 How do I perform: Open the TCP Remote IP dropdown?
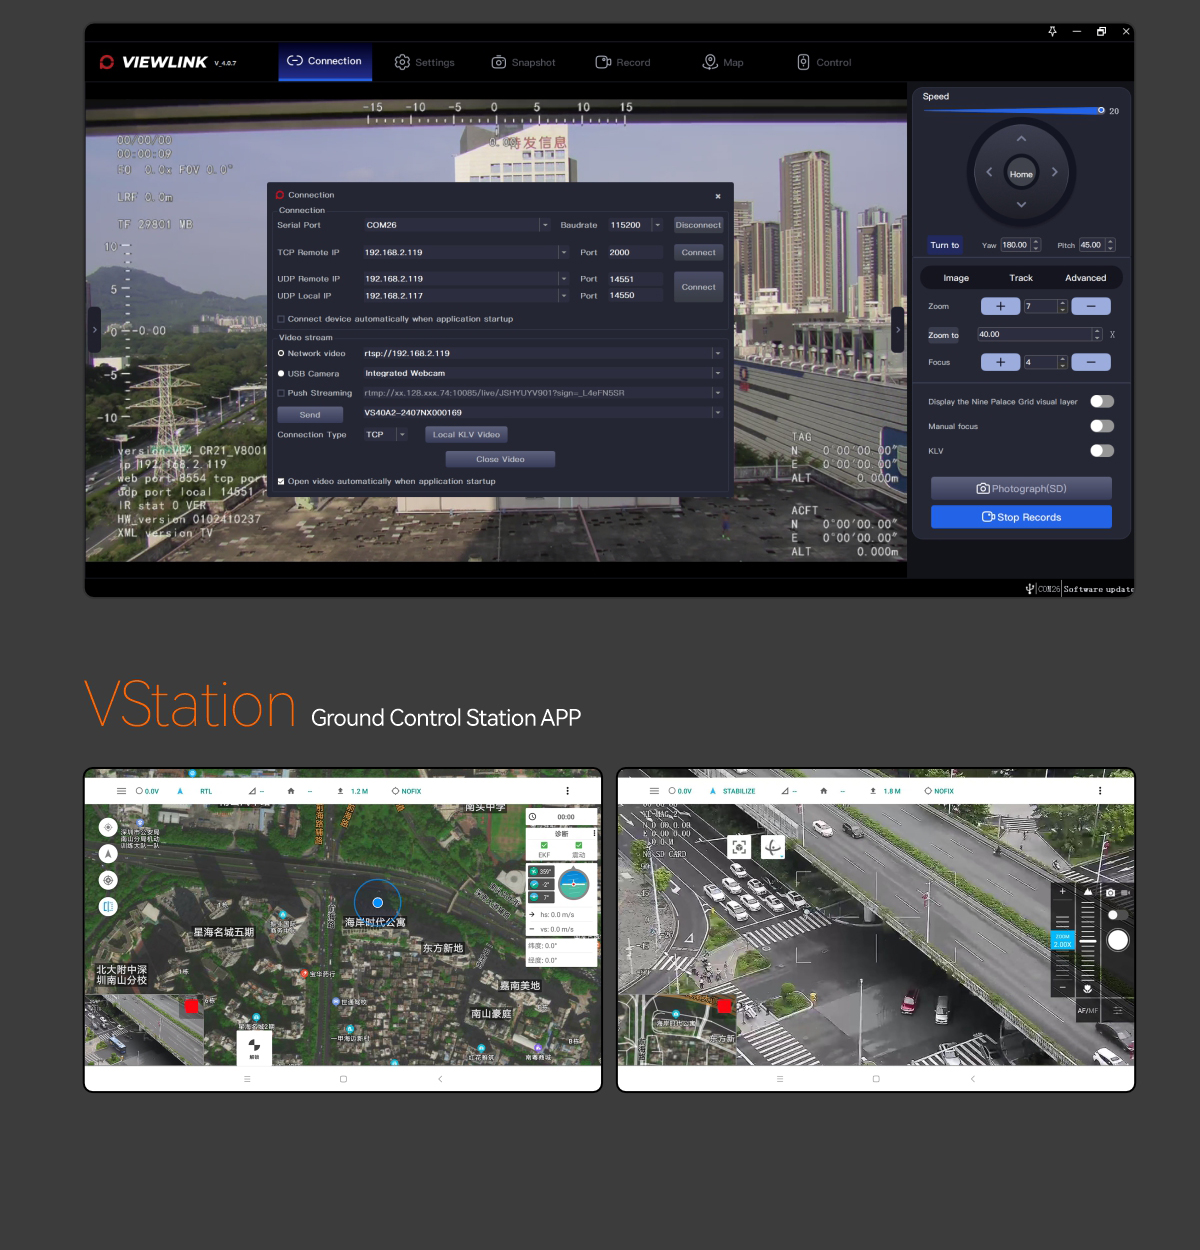click(563, 252)
